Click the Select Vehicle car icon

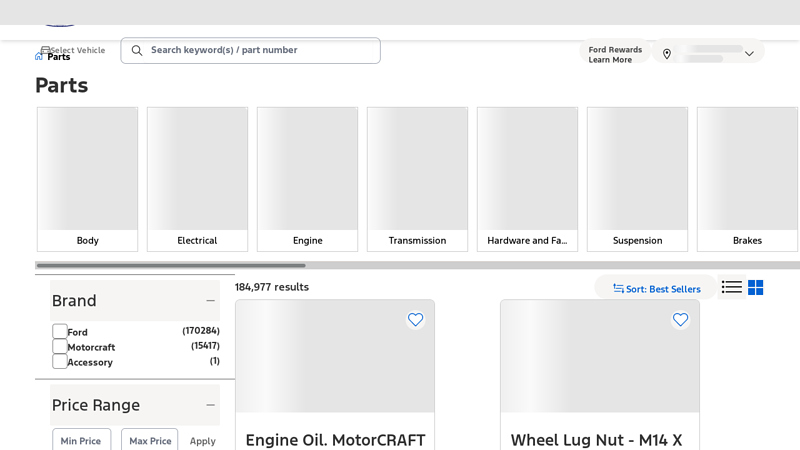(45, 49)
